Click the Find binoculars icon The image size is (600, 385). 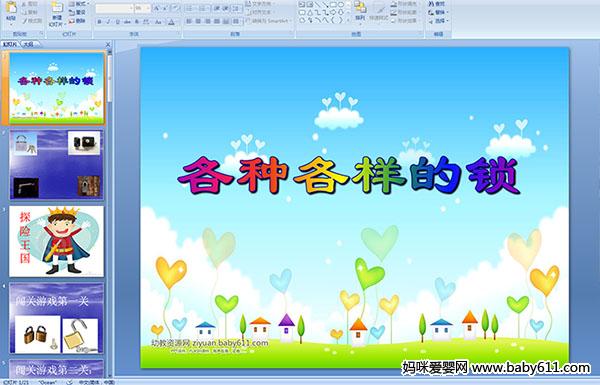[432, 4]
